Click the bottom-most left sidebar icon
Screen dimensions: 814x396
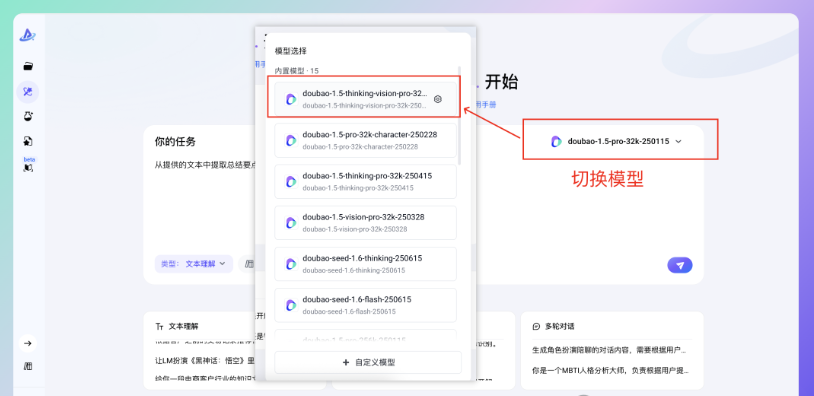click(x=28, y=366)
